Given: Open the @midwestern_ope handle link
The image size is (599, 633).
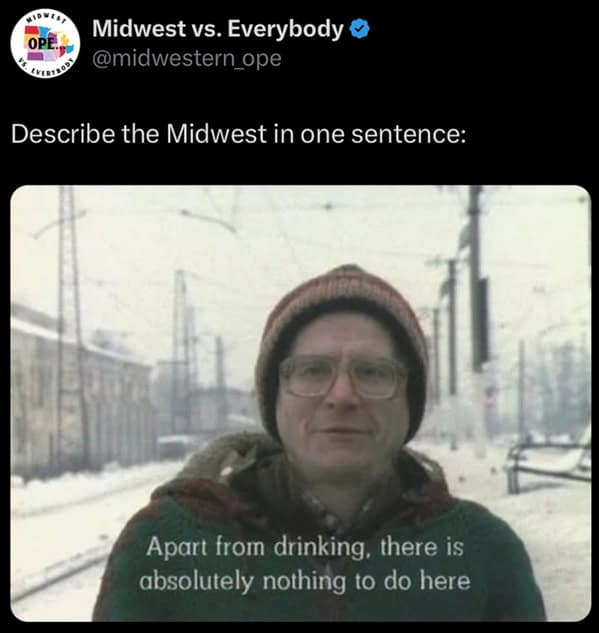Looking at the screenshot, I should 186,59.
